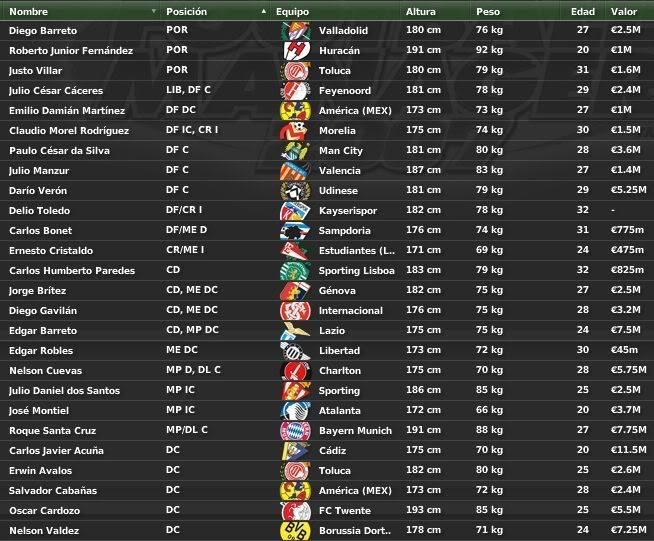Click the Udinese club badge icon
654x541 pixels.
[295, 191]
